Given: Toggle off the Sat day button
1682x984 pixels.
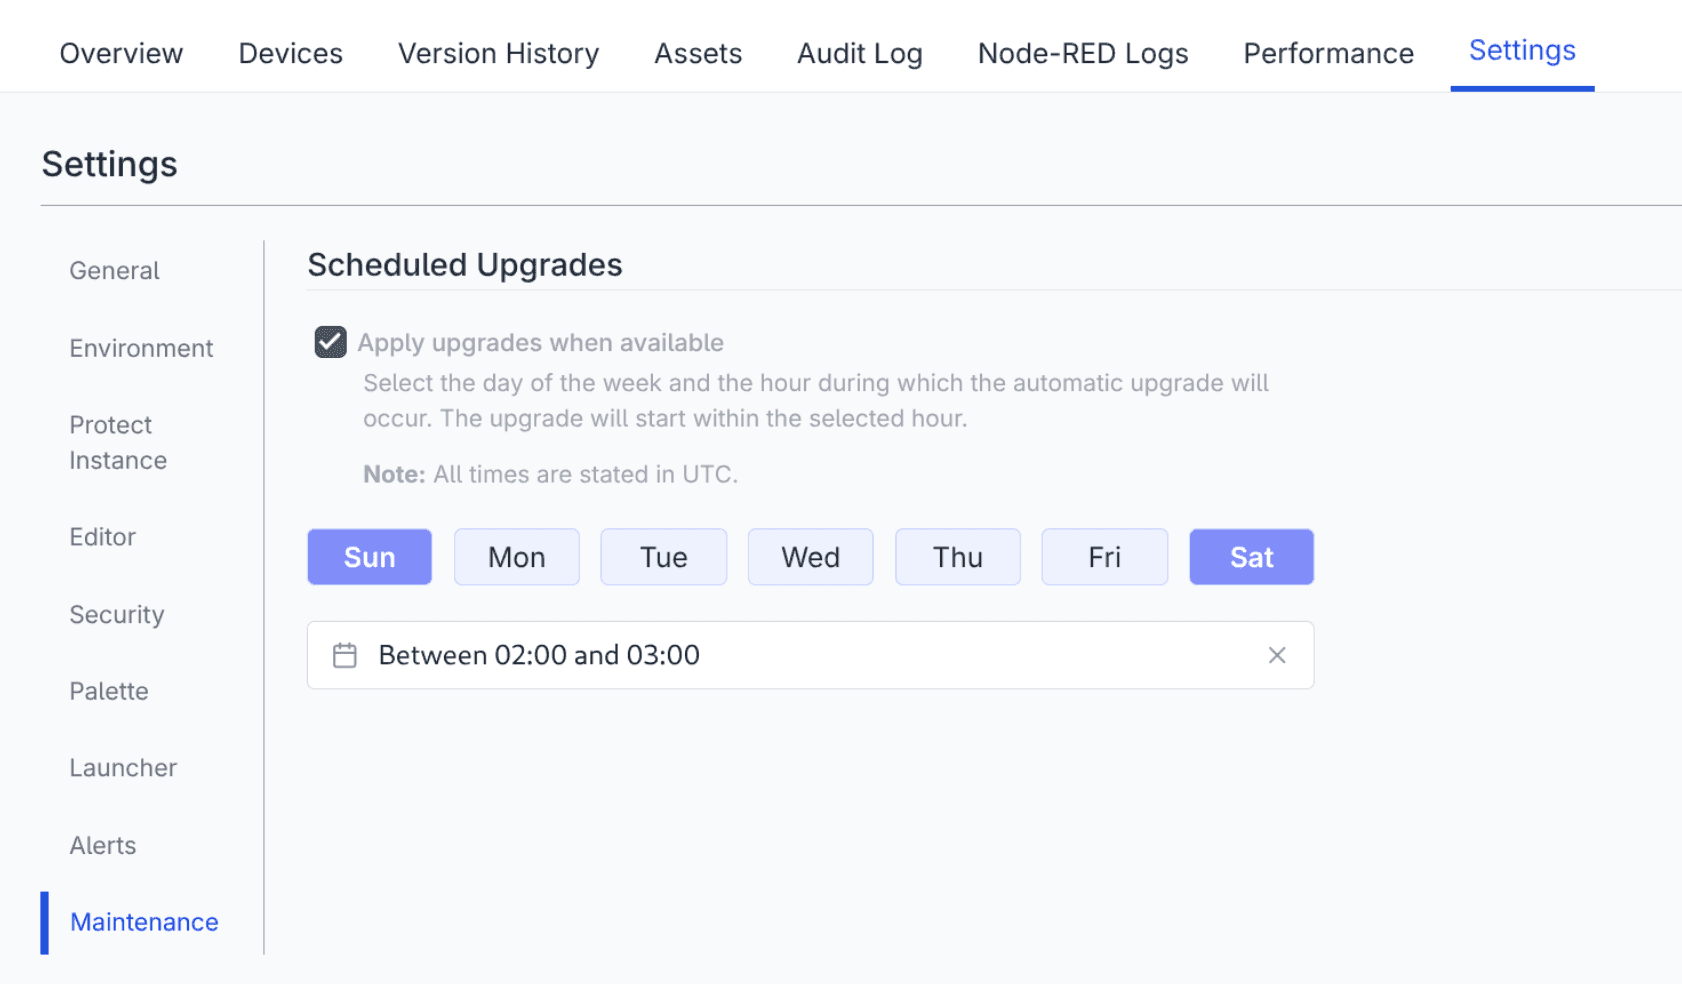Looking at the screenshot, I should click(x=1251, y=557).
